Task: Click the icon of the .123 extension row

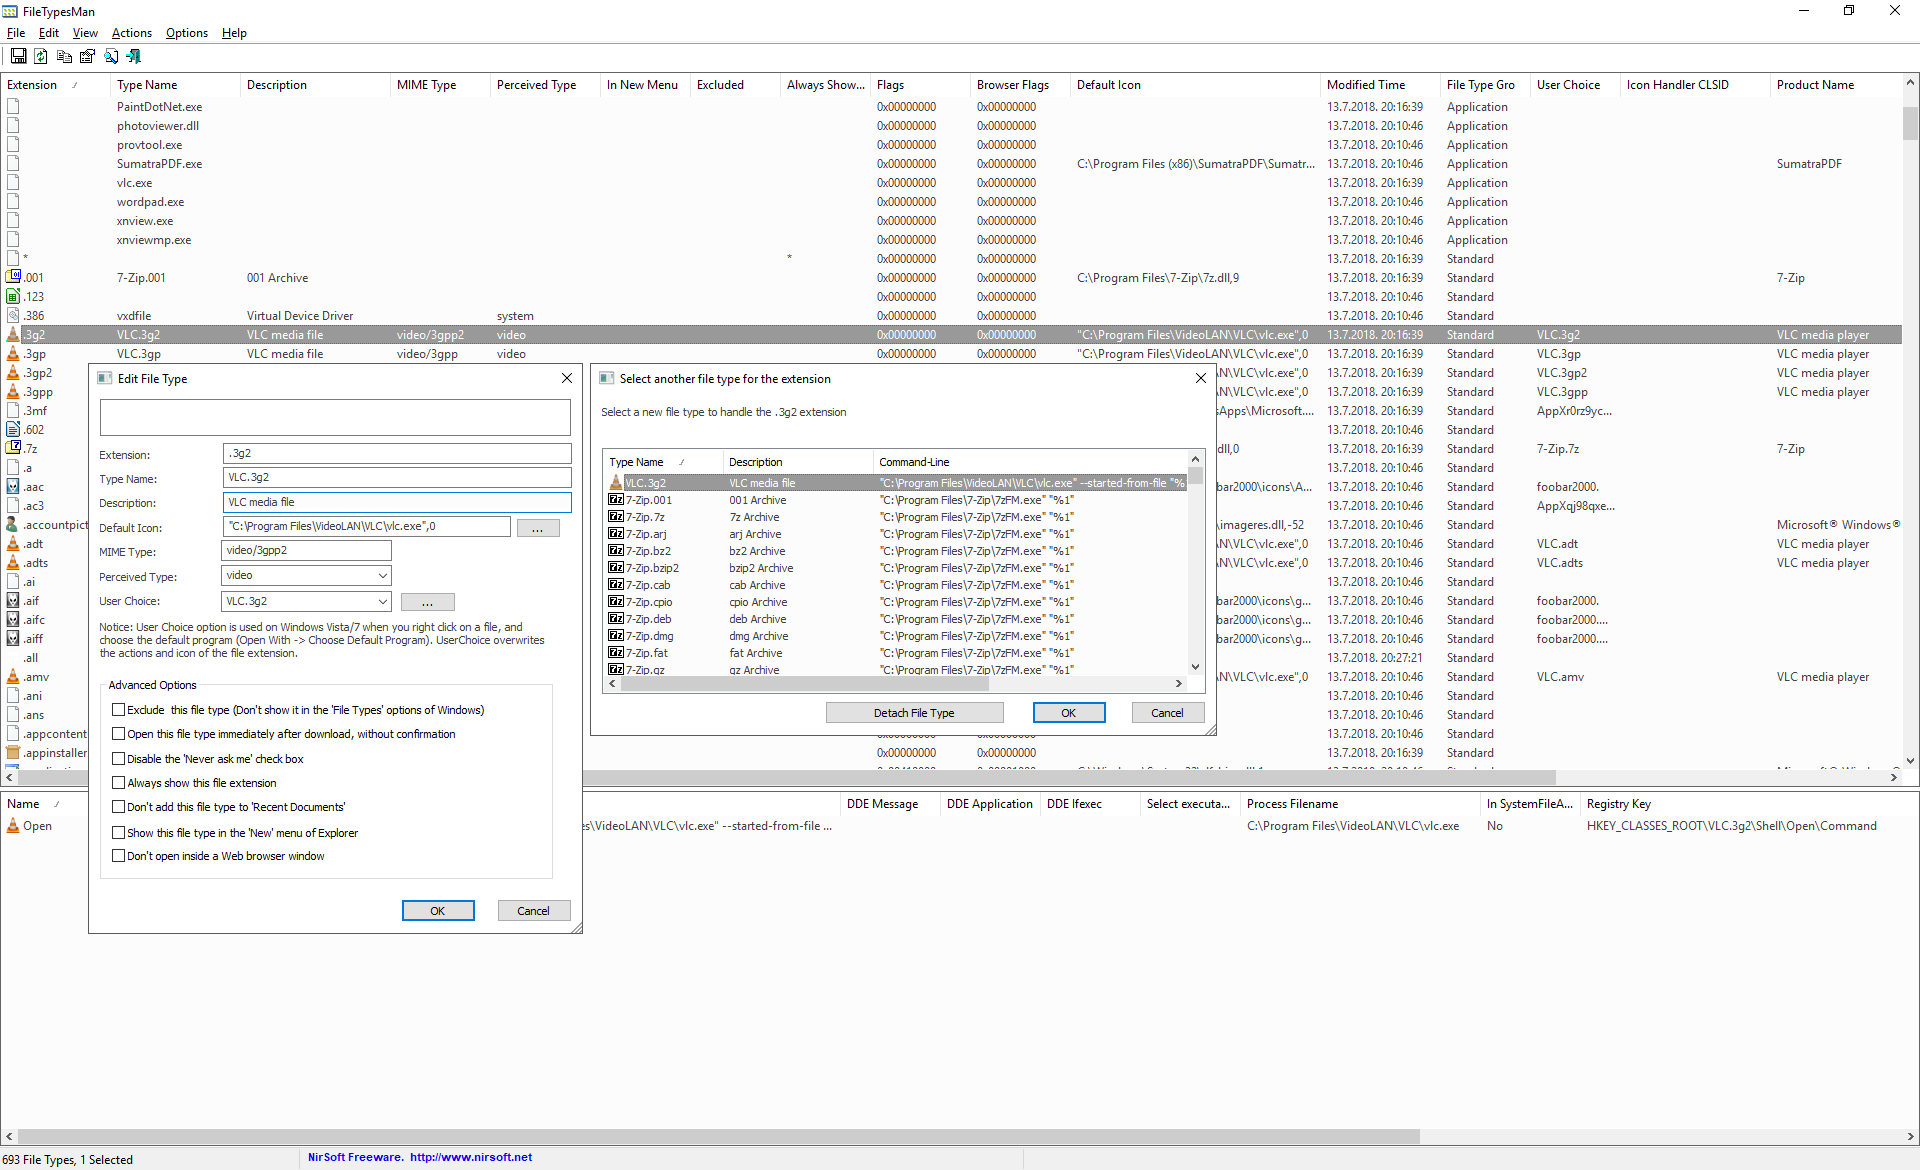Action: 13,297
